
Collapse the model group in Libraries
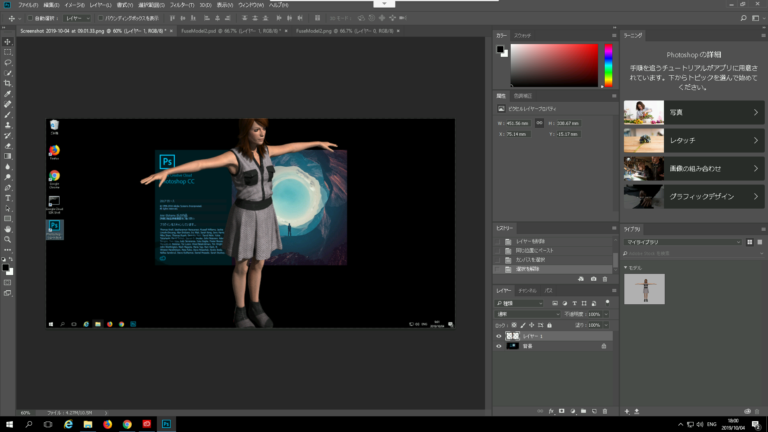[625, 268]
